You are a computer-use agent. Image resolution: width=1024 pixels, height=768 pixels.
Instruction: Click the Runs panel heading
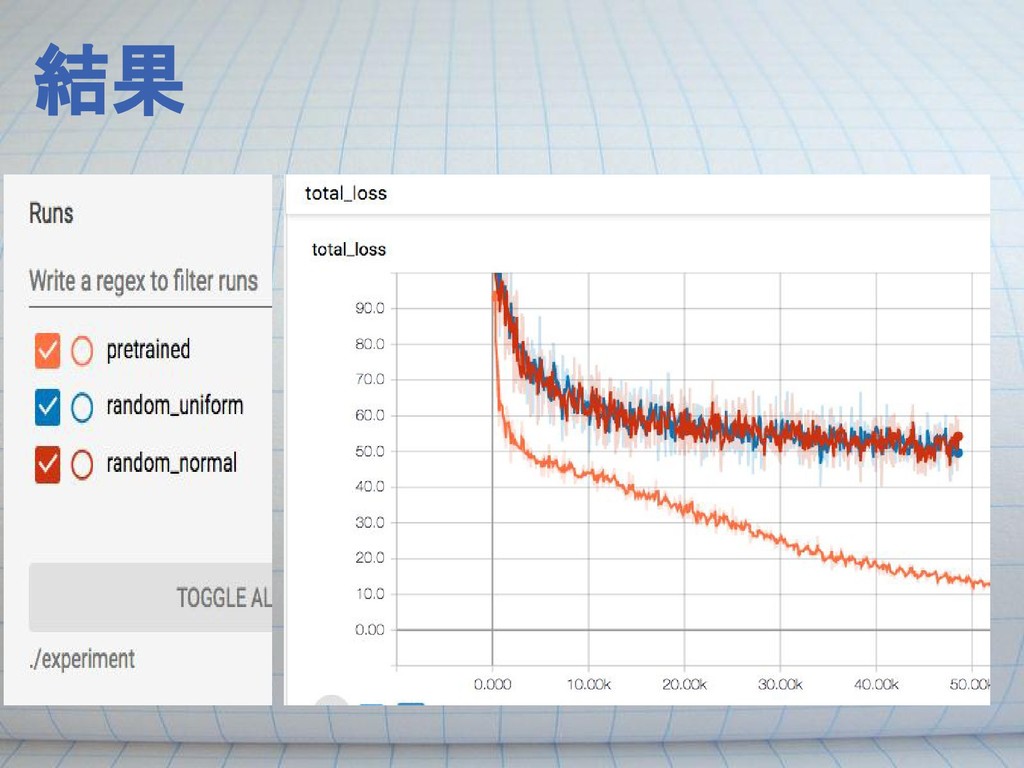[51, 214]
